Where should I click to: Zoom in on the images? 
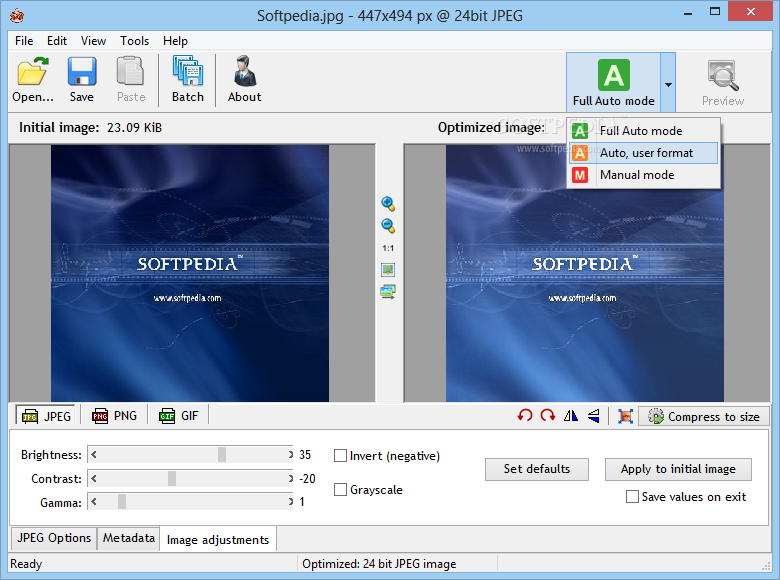[x=388, y=203]
